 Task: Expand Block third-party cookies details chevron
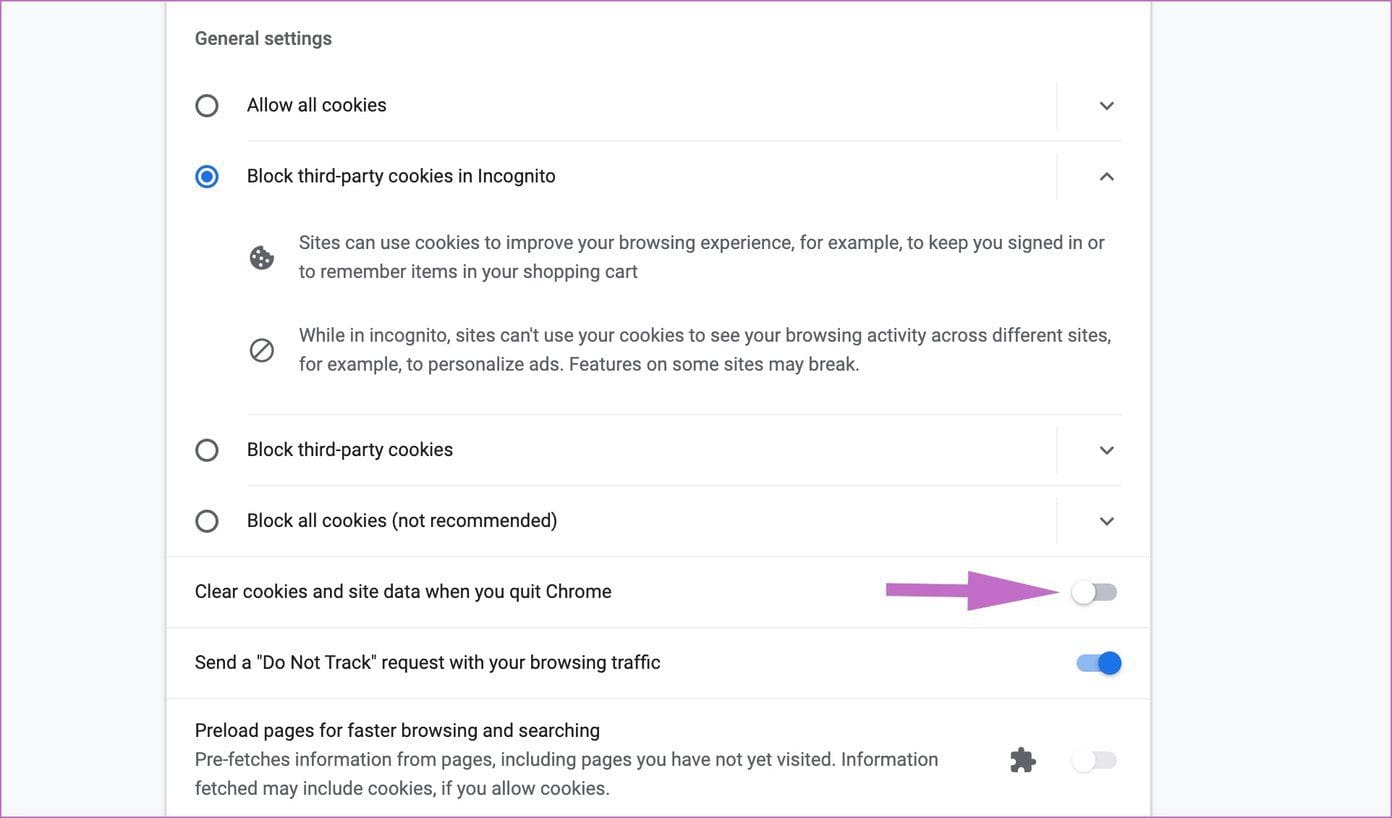tap(1106, 450)
